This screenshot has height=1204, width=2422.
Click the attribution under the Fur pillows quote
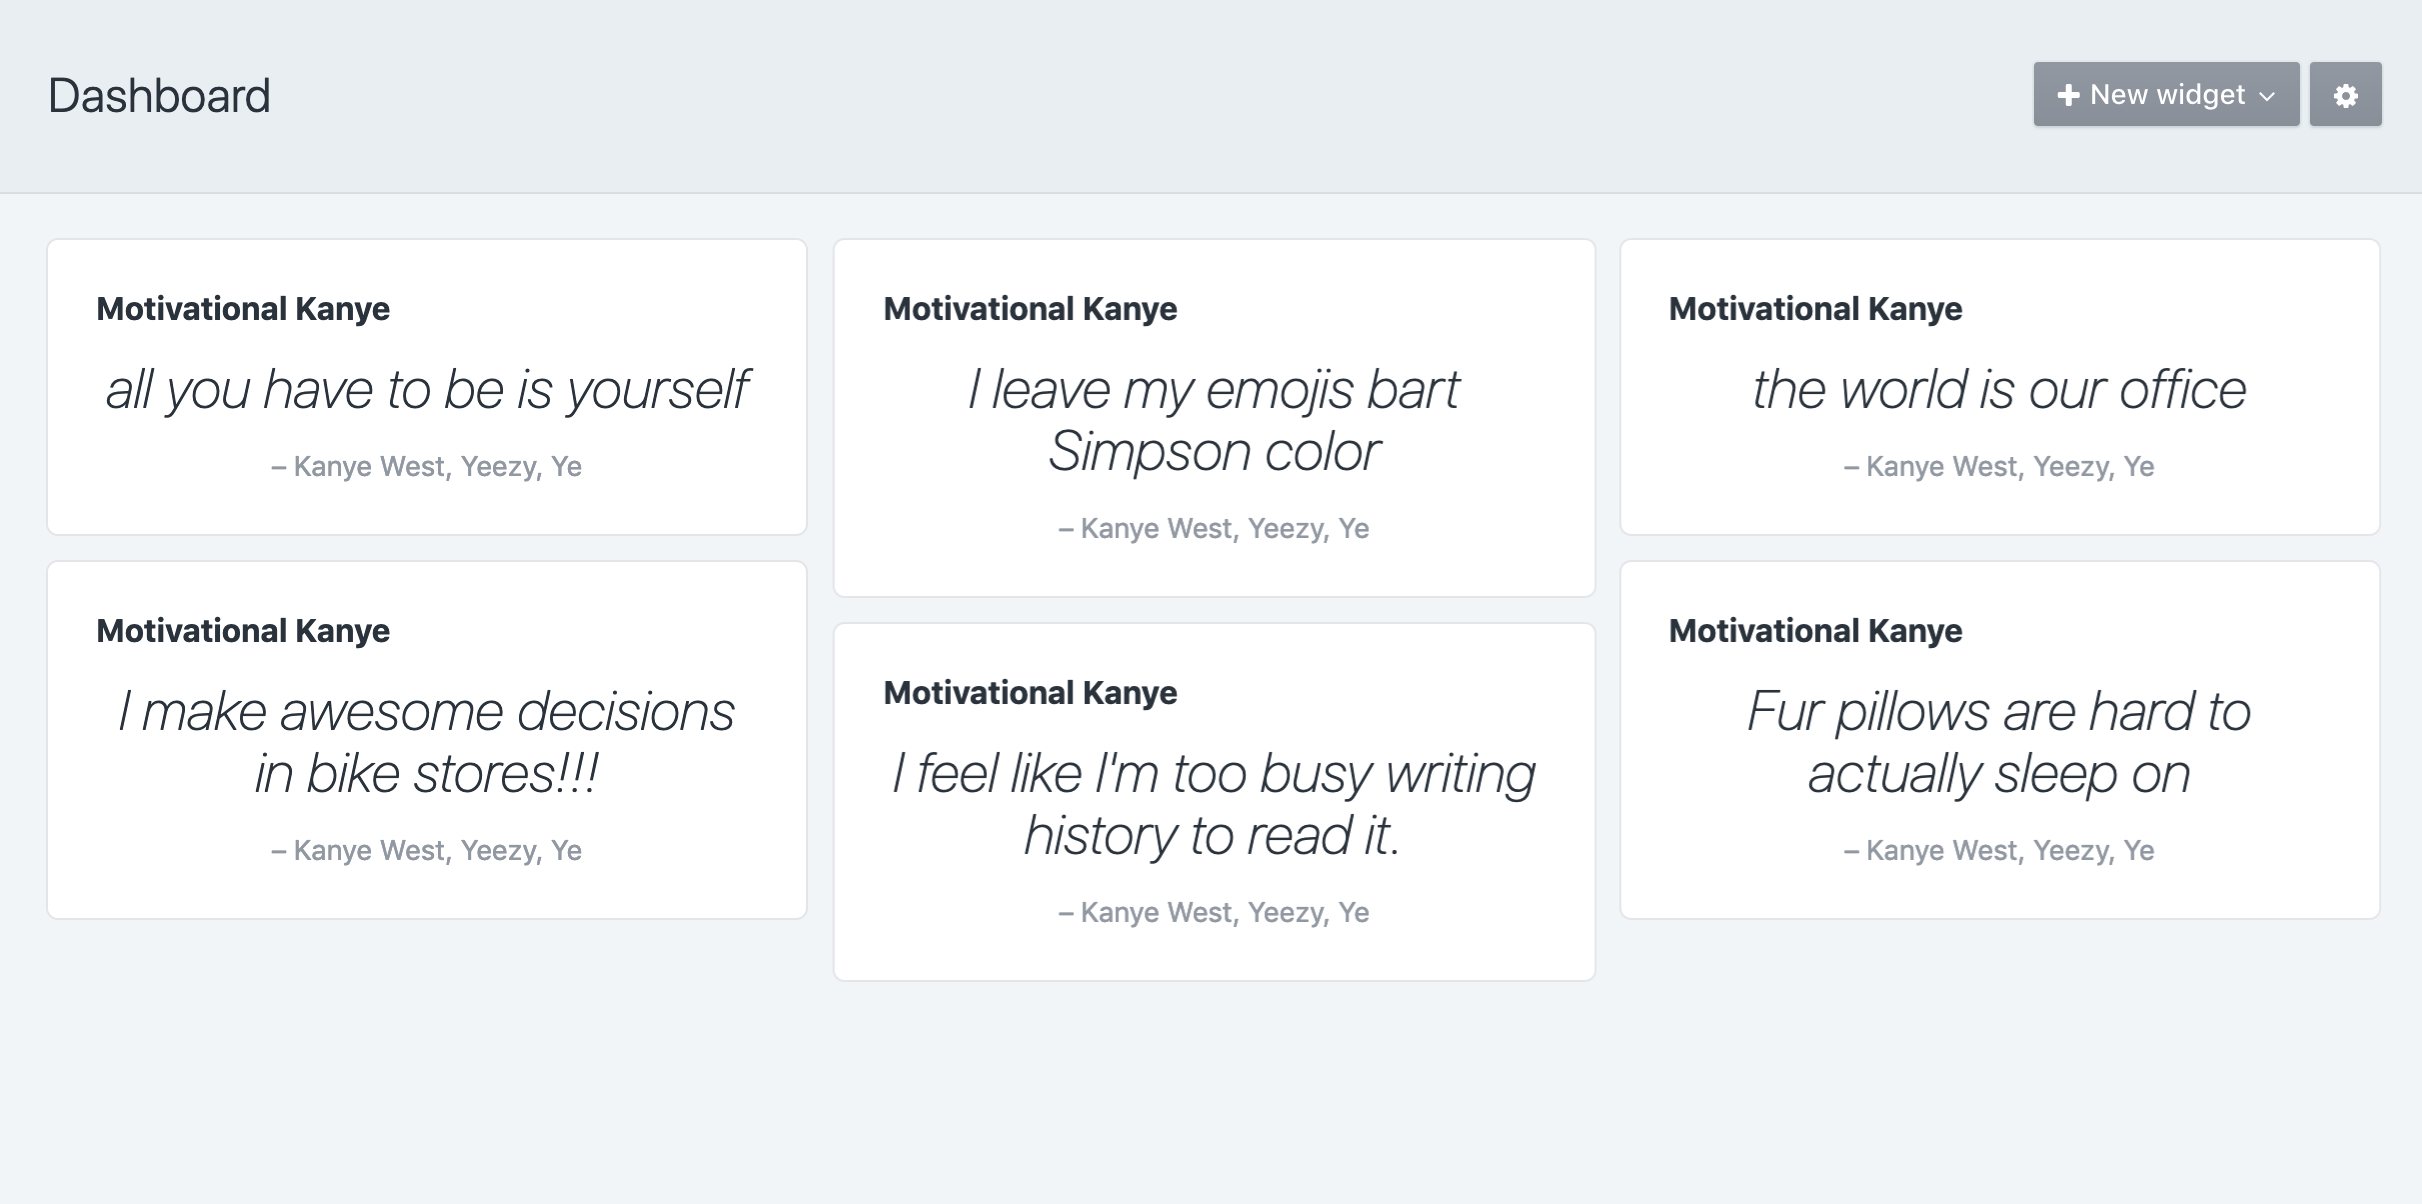coord(1999,851)
